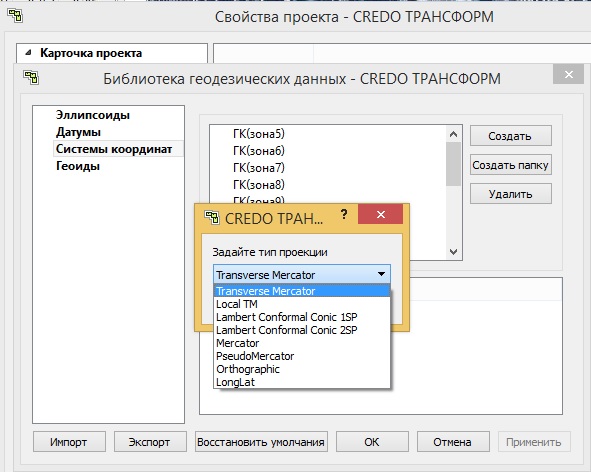Choose LongLat projection option
The width and height of the screenshot is (591, 472).
click(302, 382)
